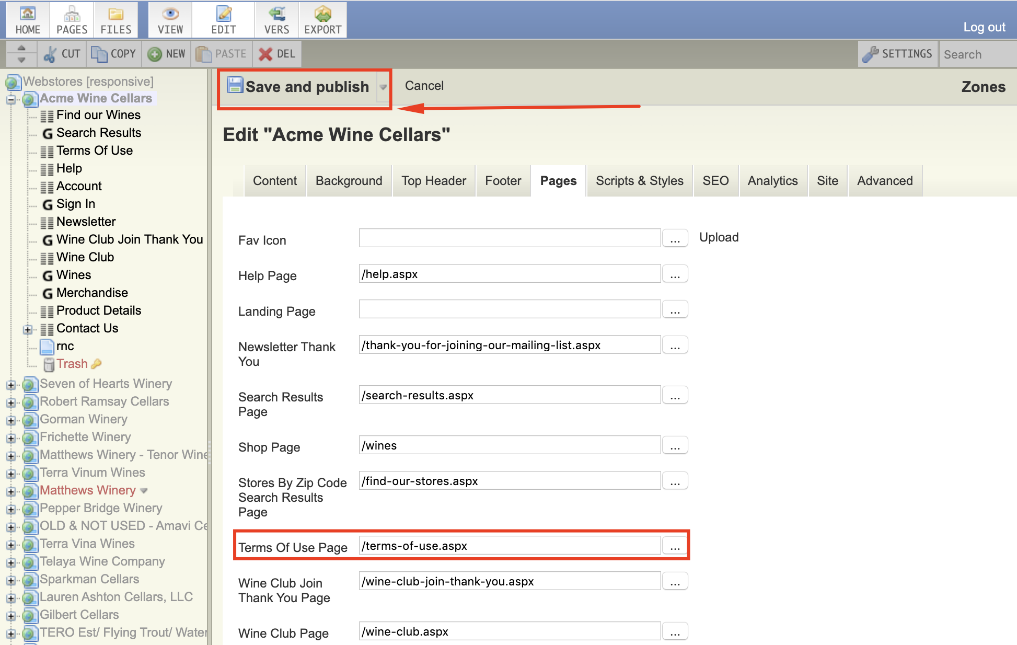Click the G icon beside Search Results
Viewport: 1017px width, 645px height.
pos(47,133)
